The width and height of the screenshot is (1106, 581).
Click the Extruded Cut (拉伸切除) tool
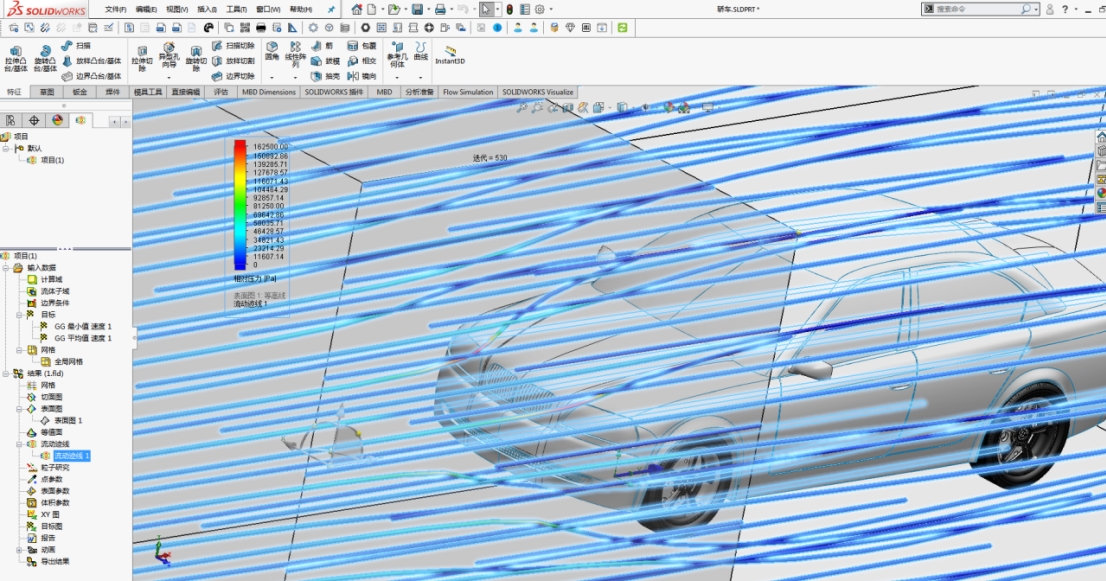pos(142,59)
